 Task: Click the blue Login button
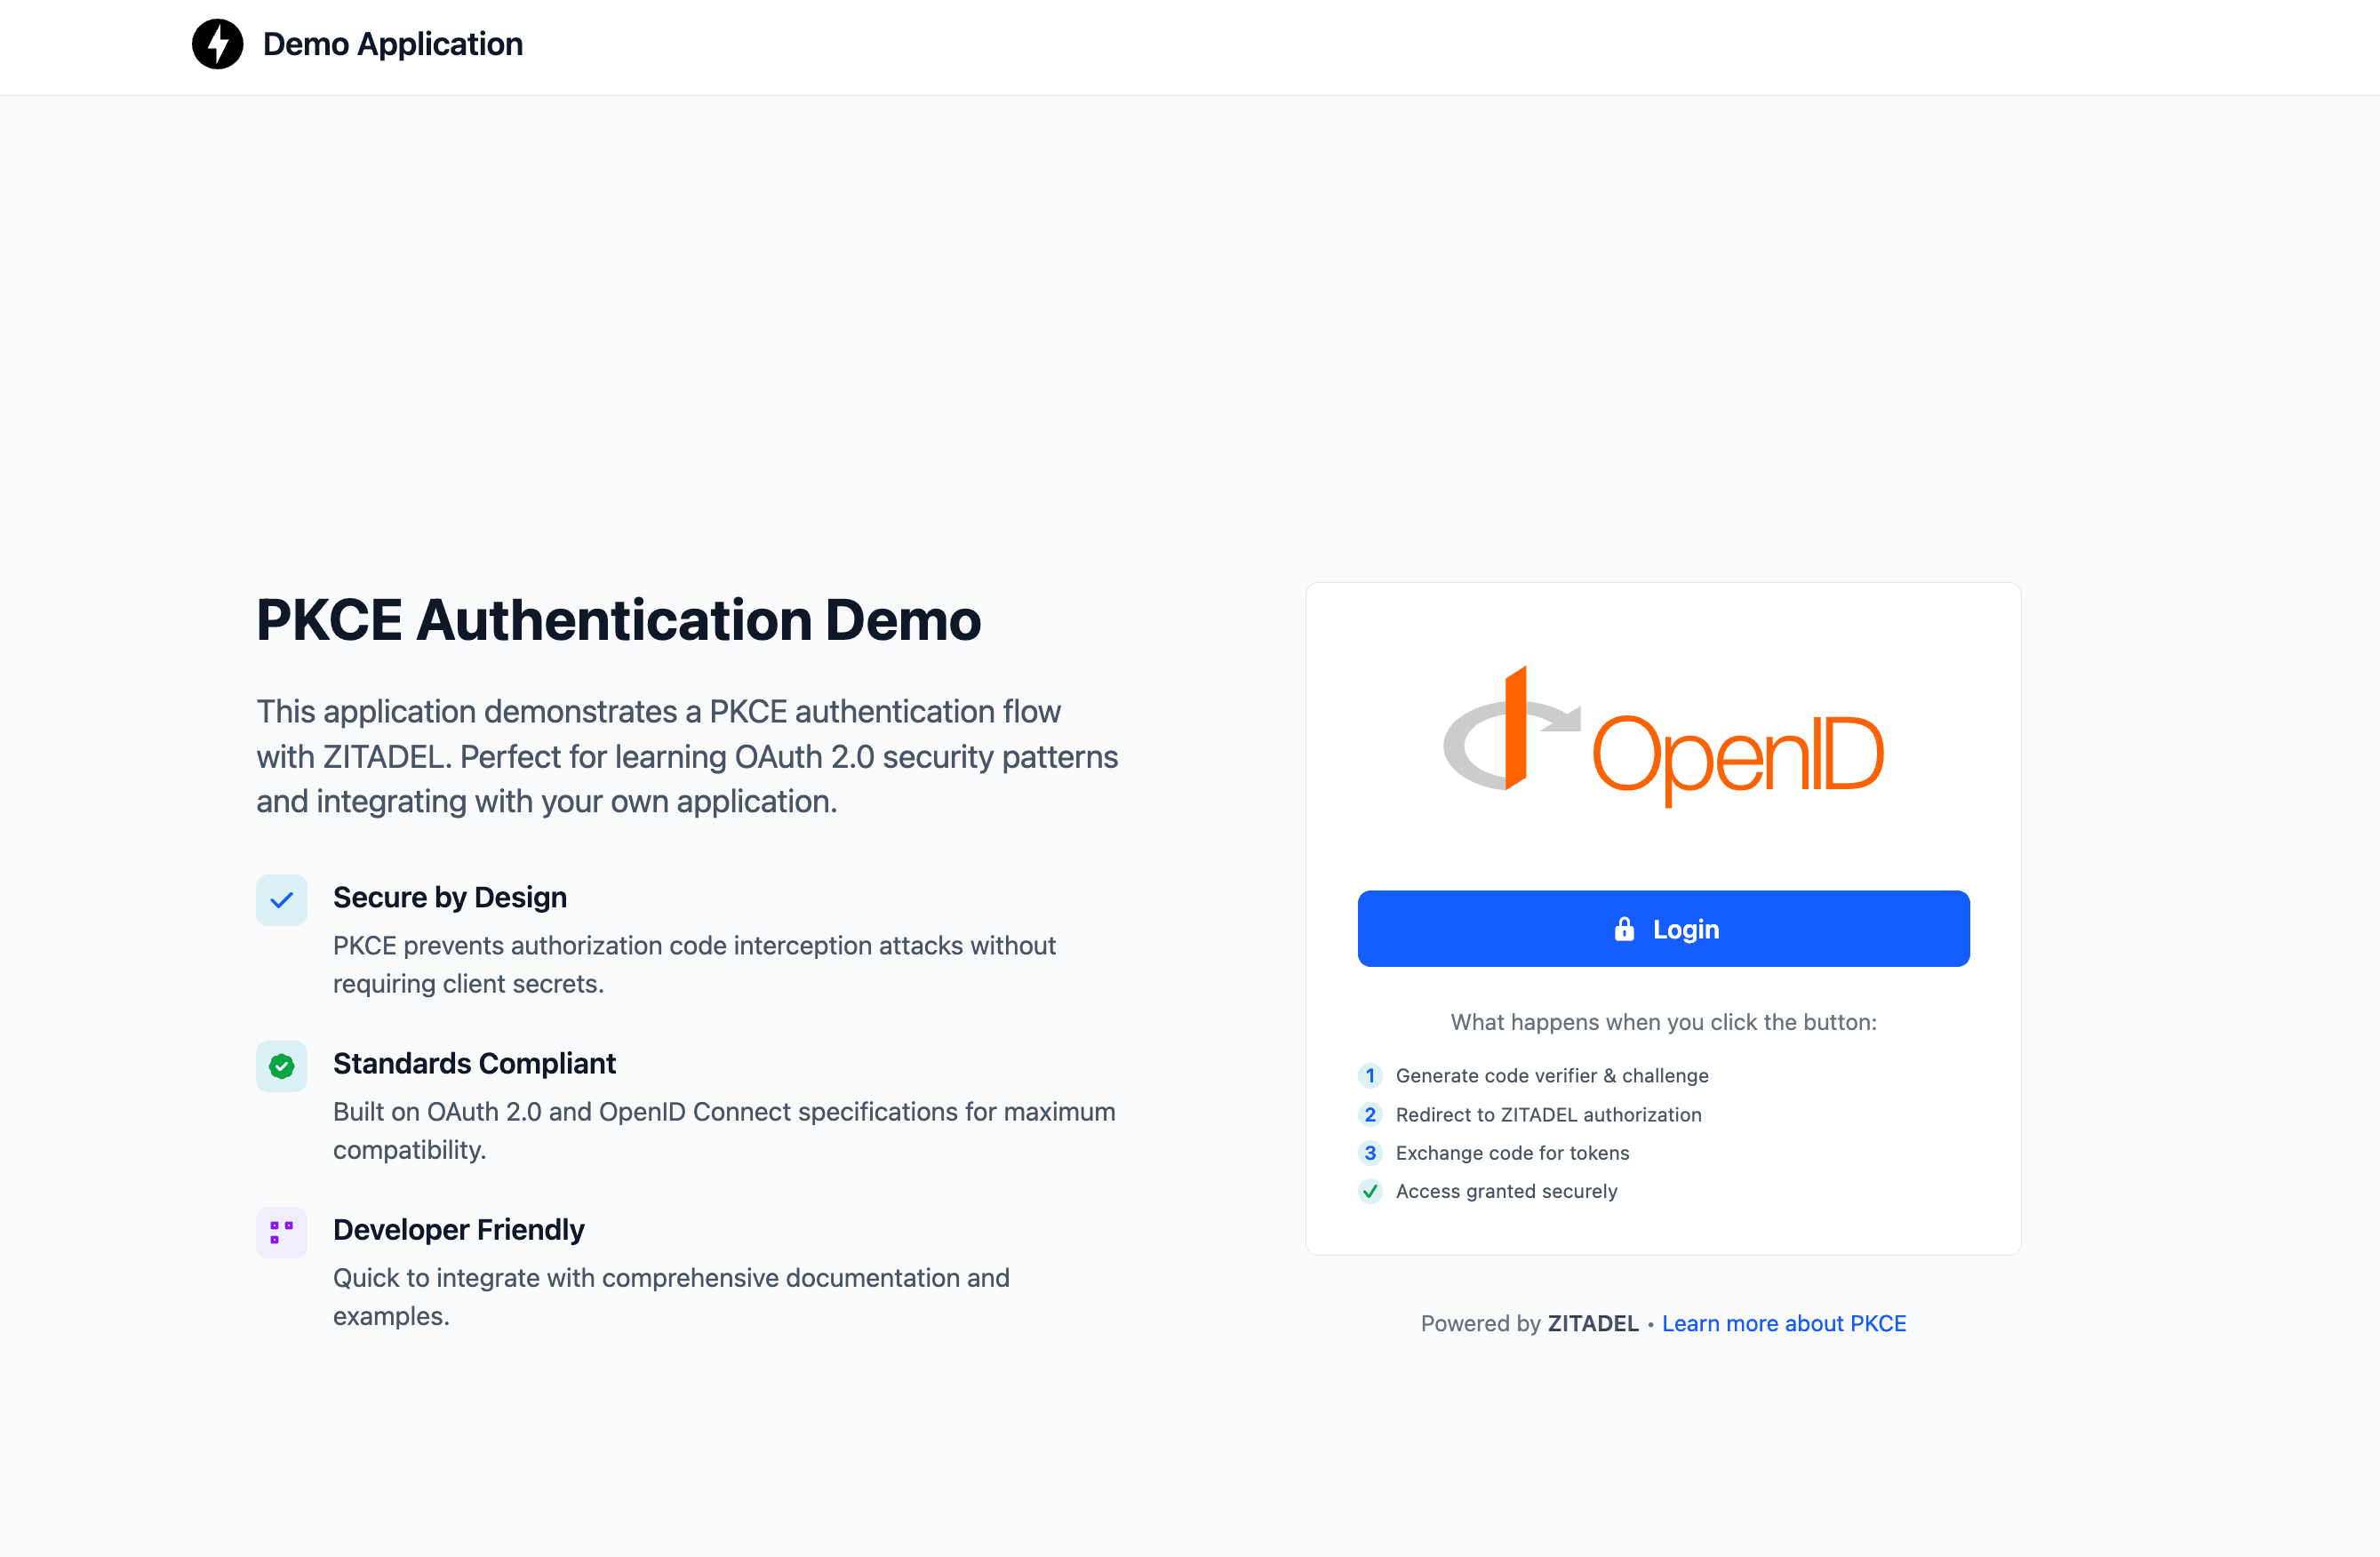pyautogui.click(x=1663, y=929)
